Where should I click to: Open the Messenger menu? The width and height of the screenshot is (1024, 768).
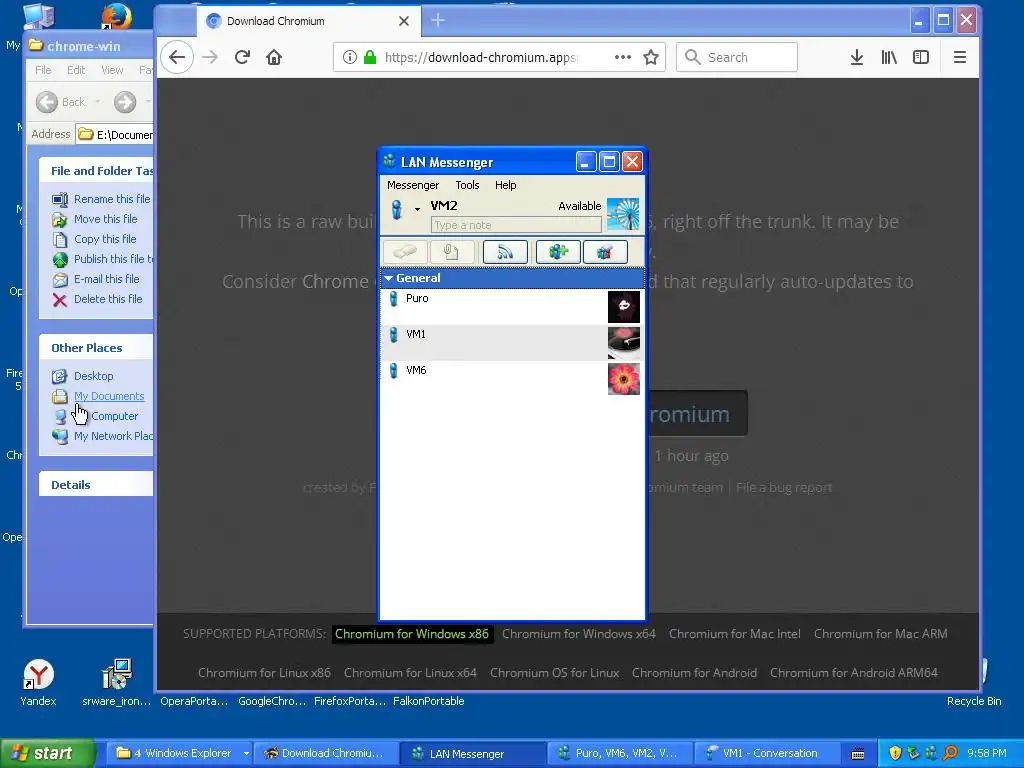point(413,185)
